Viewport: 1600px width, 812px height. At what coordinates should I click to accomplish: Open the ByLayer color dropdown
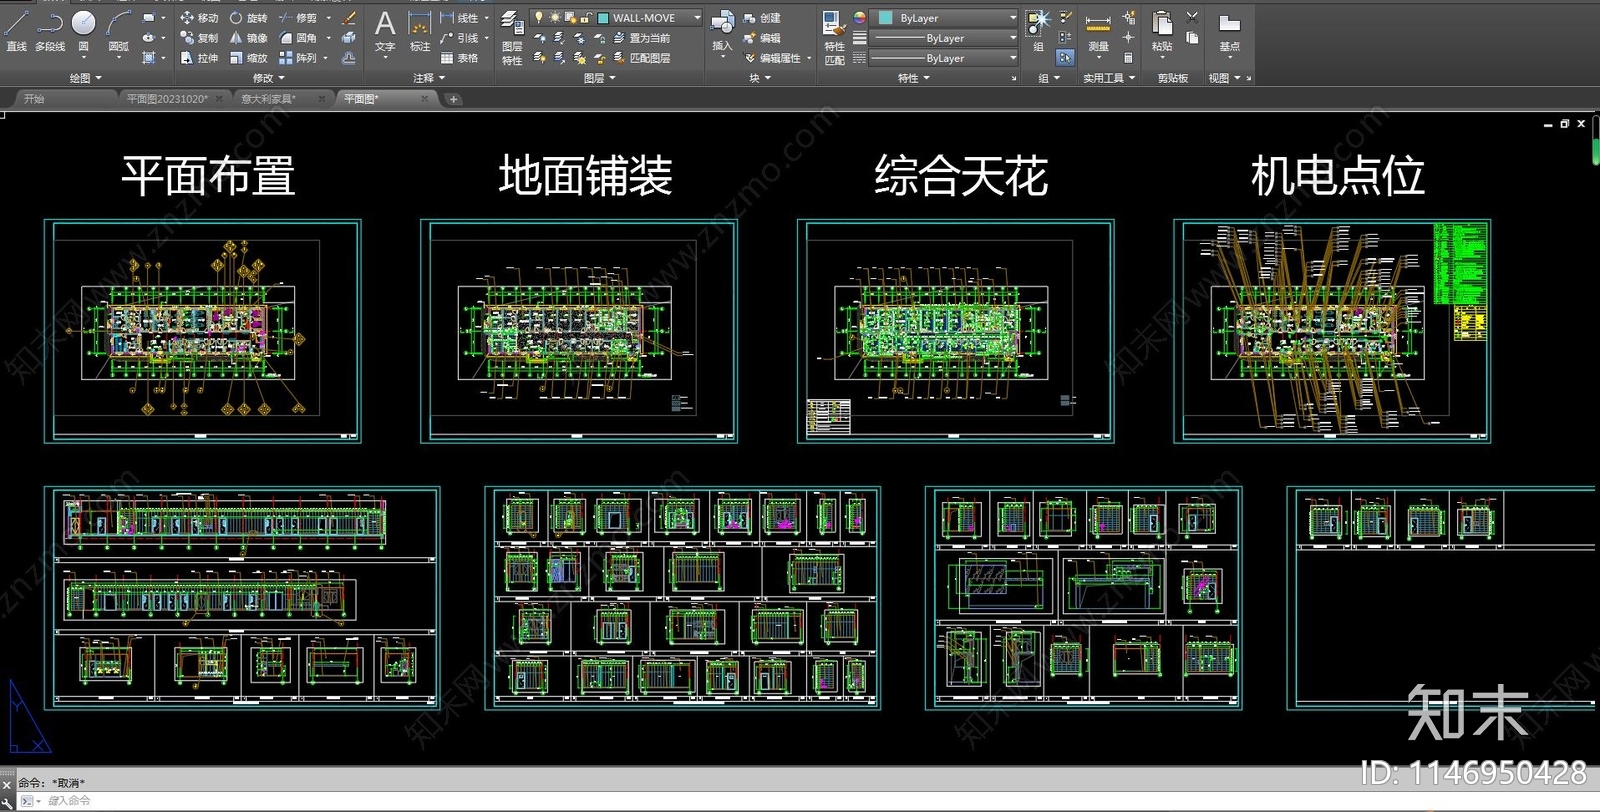point(1012,18)
